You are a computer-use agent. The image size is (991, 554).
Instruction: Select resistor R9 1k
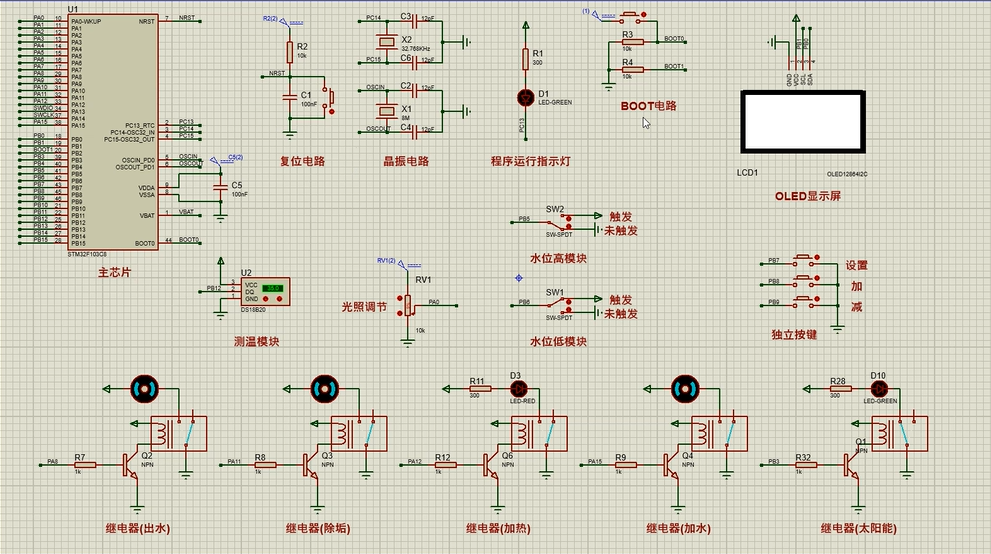(625, 465)
